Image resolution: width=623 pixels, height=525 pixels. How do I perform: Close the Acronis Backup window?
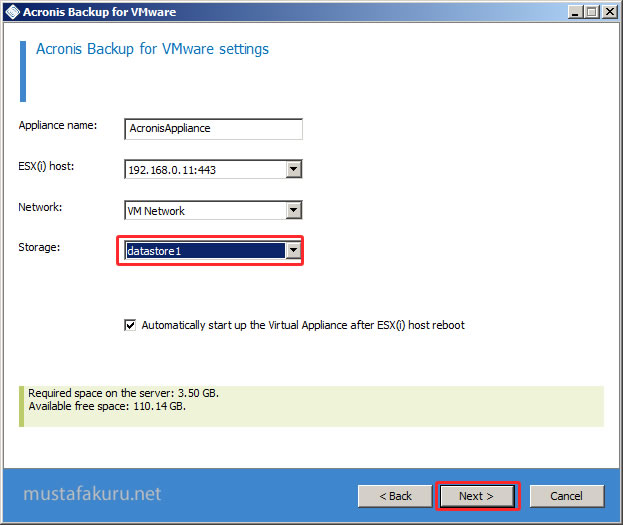click(x=610, y=12)
